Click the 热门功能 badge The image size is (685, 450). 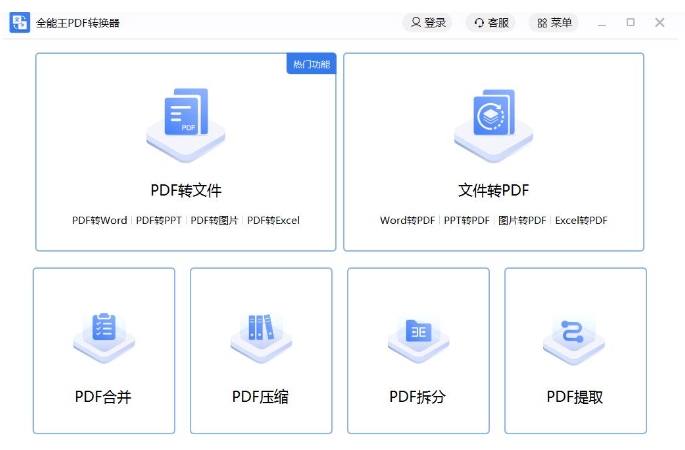point(311,64)
